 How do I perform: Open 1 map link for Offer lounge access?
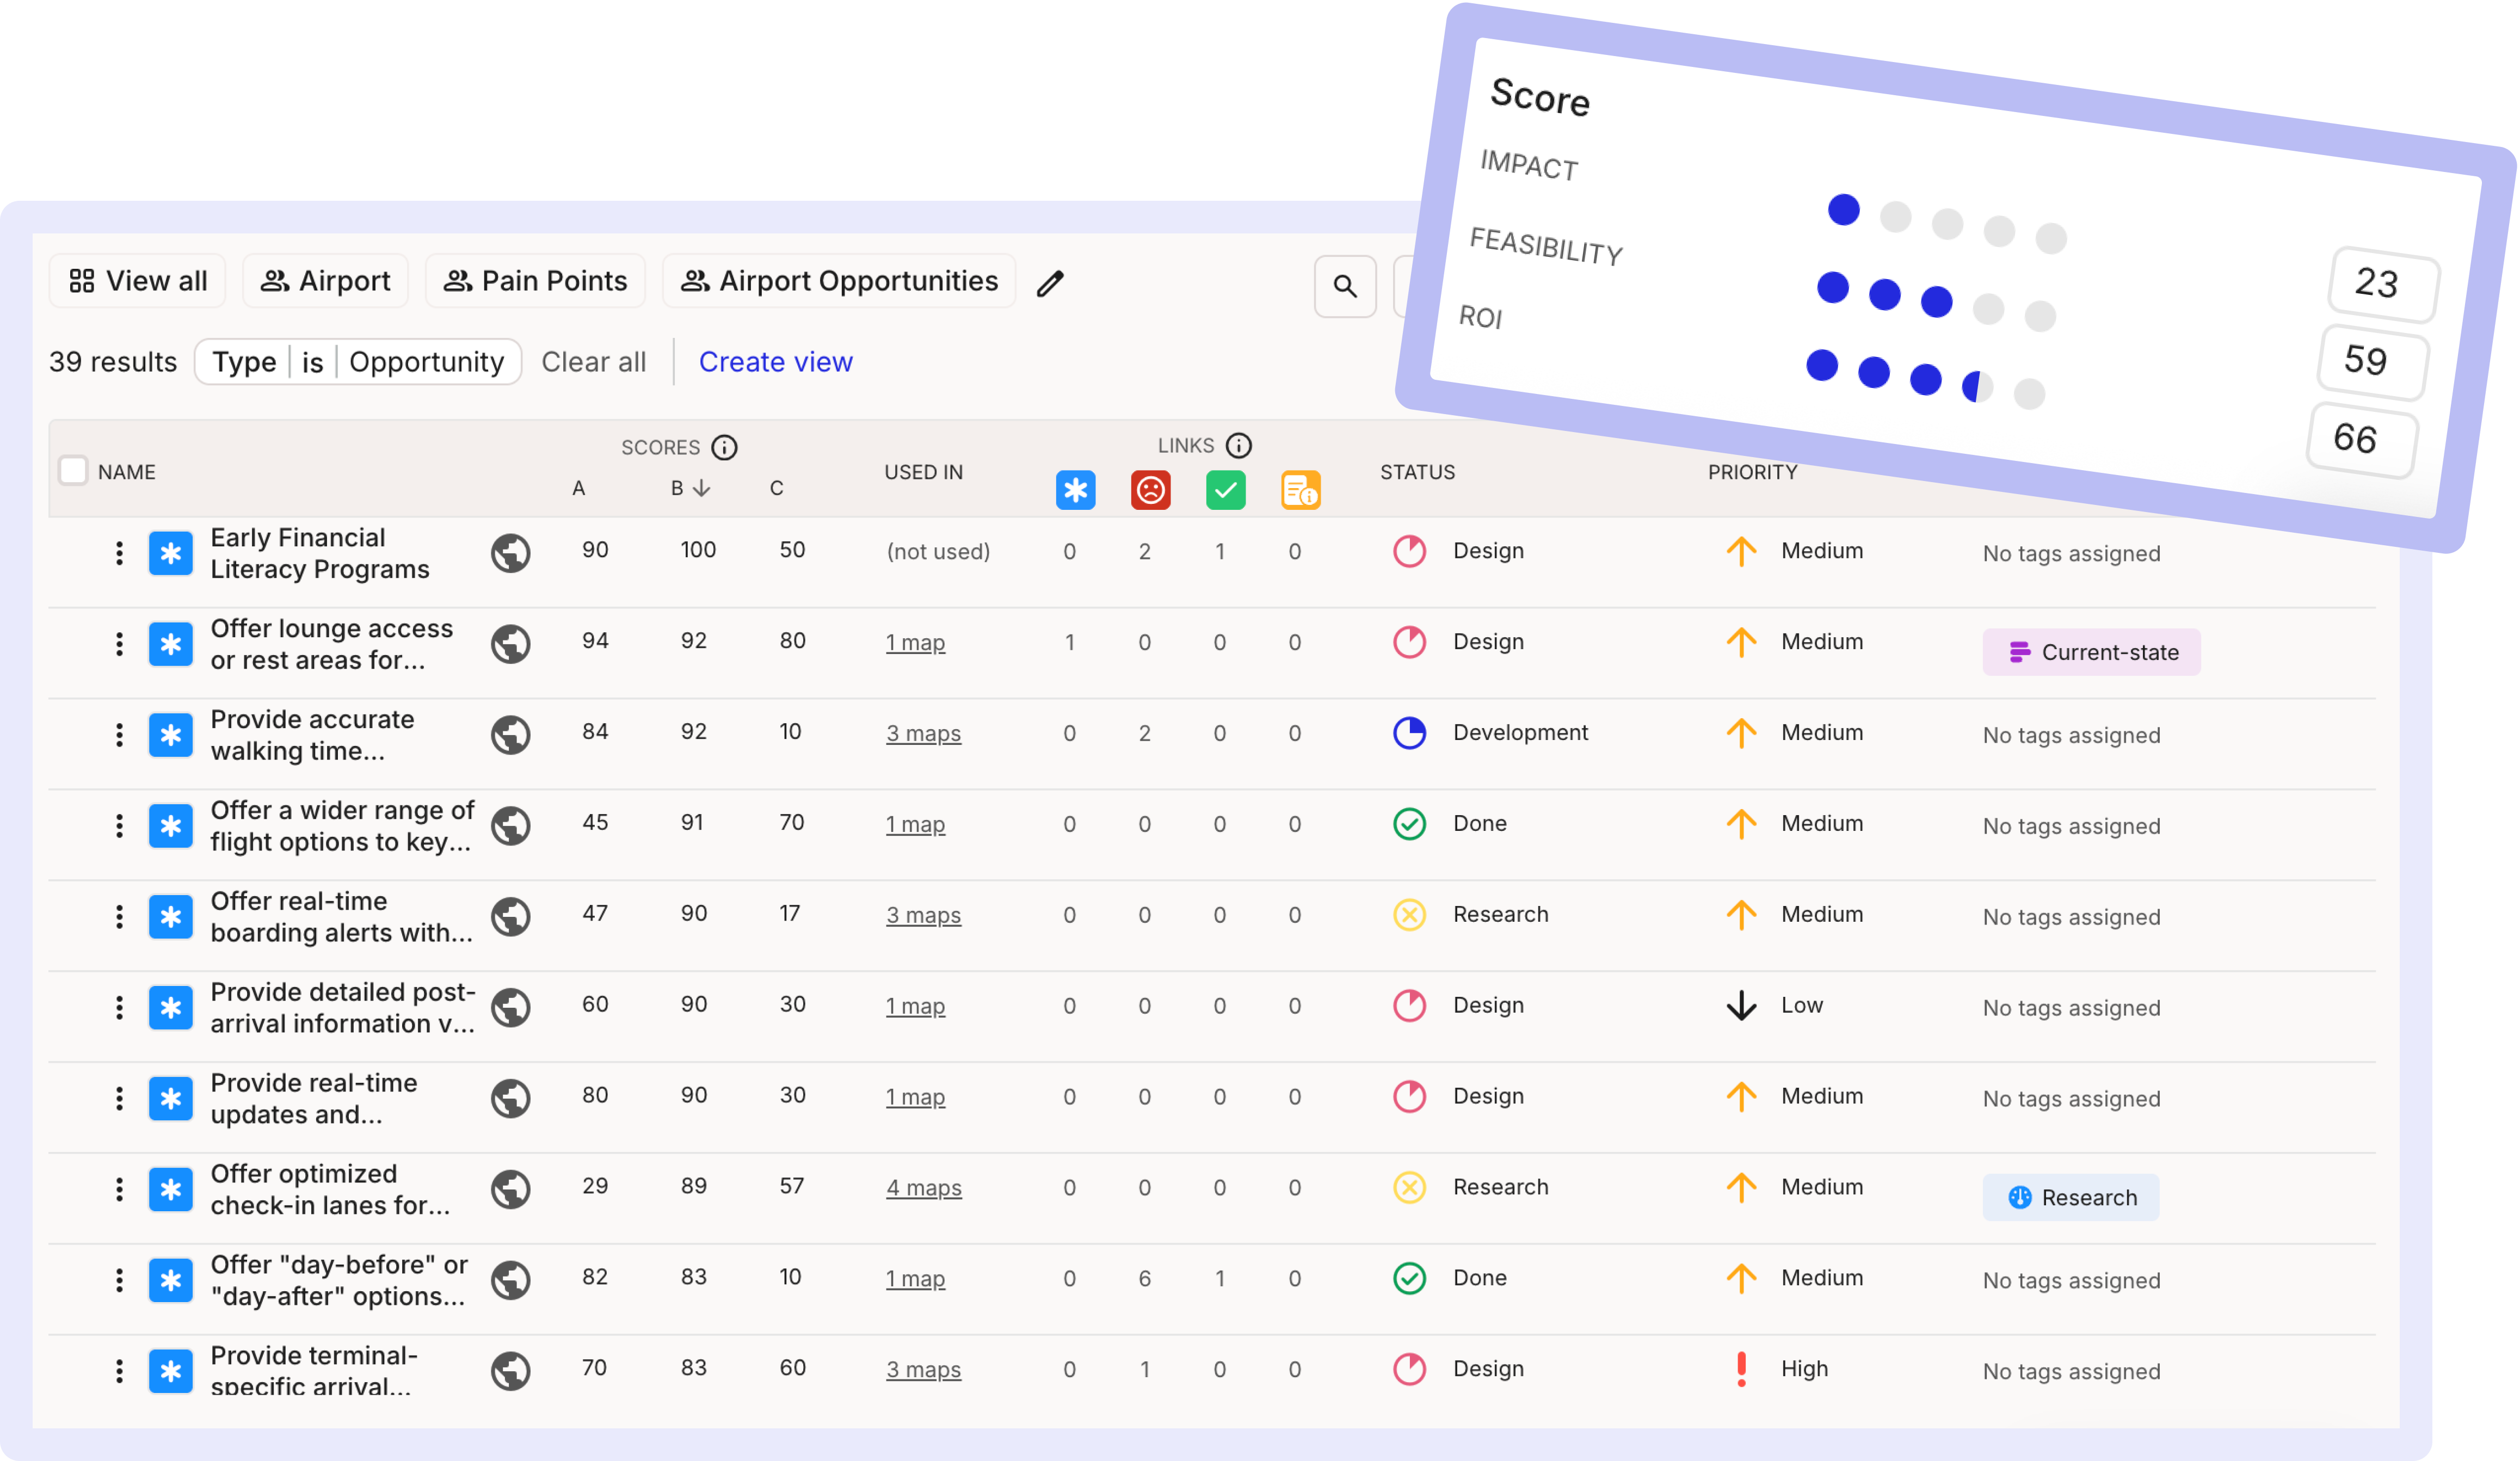(x=915, y=643)
